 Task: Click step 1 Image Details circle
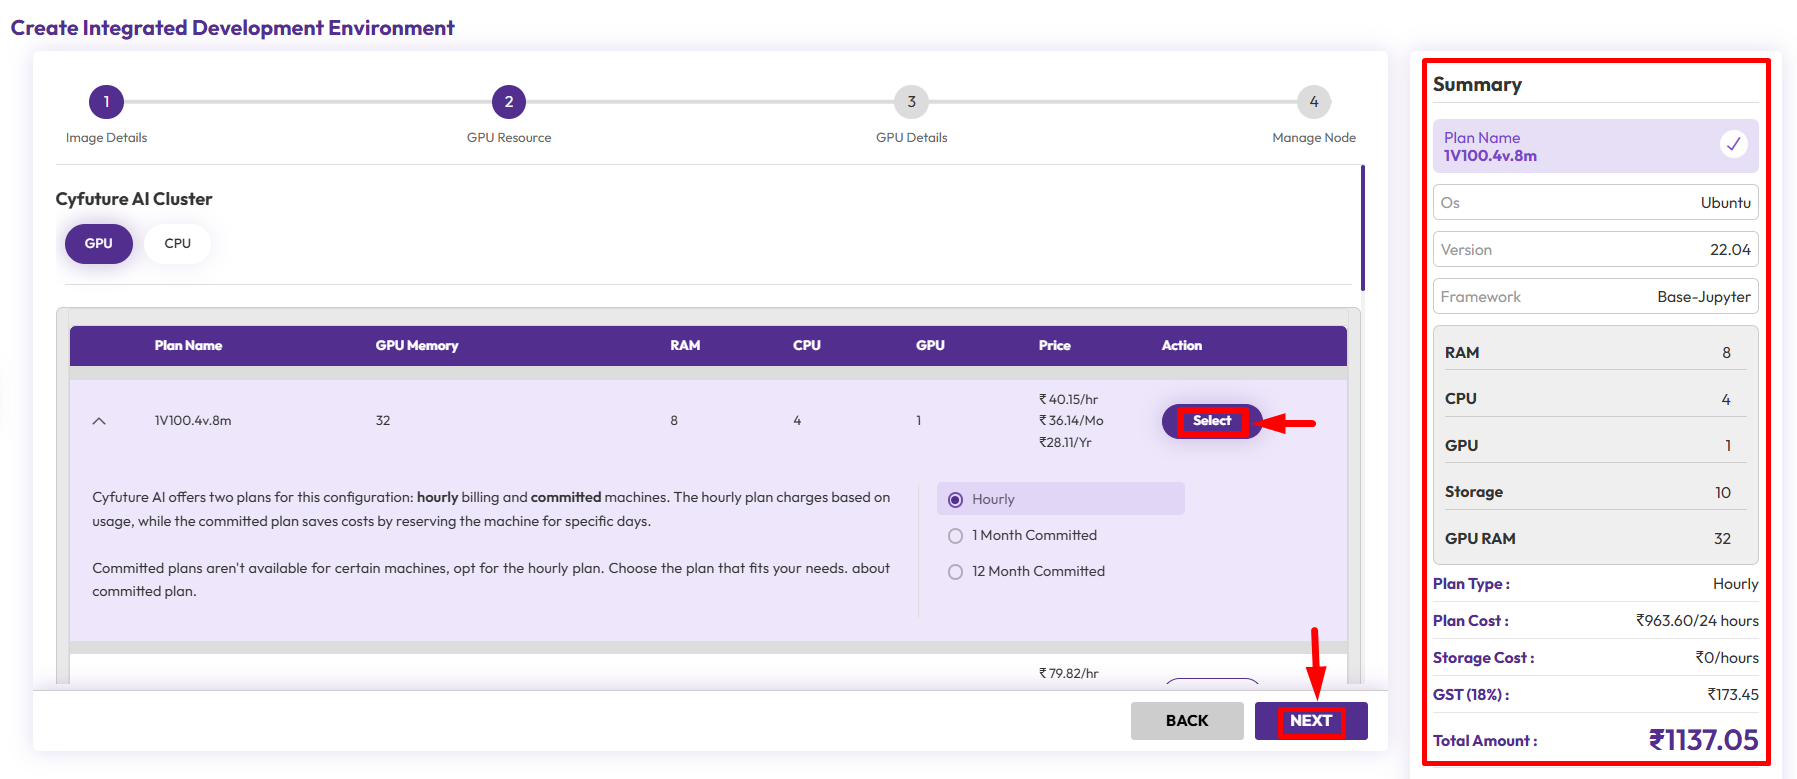tap(106, 102)
